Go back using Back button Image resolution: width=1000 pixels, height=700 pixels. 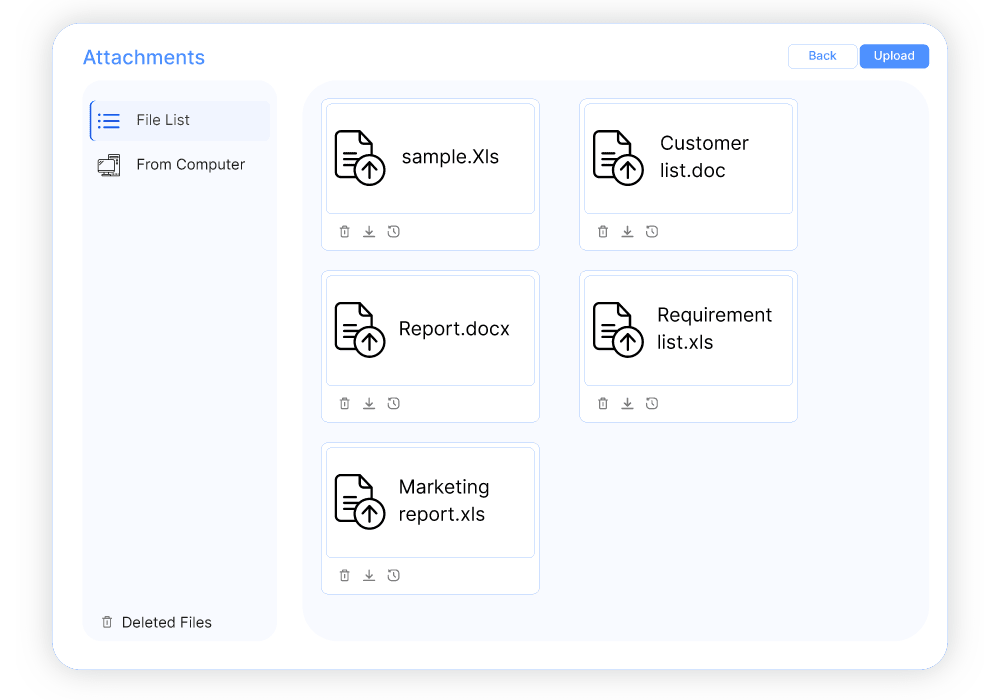(822, 56)
